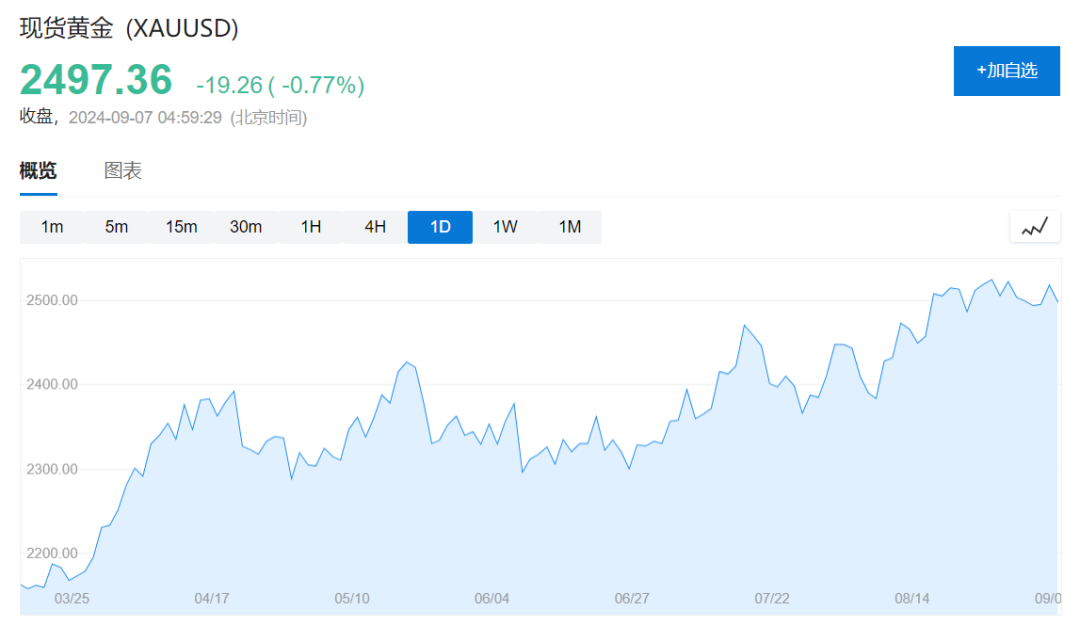Screen dimensions: 1080x626
Task: Select the 5m timeframe
Action: point(116,227)
